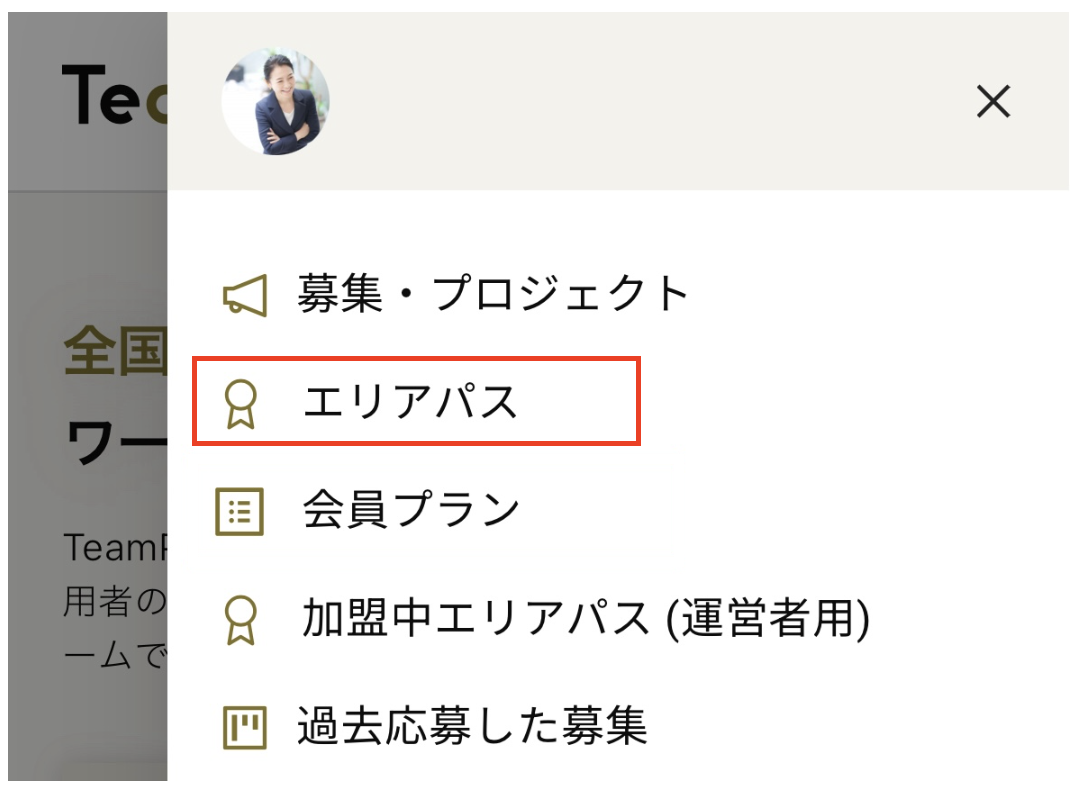View 過去応募した募集
This screenshot has width=1078, height=786.
click(x=472, y=727)
